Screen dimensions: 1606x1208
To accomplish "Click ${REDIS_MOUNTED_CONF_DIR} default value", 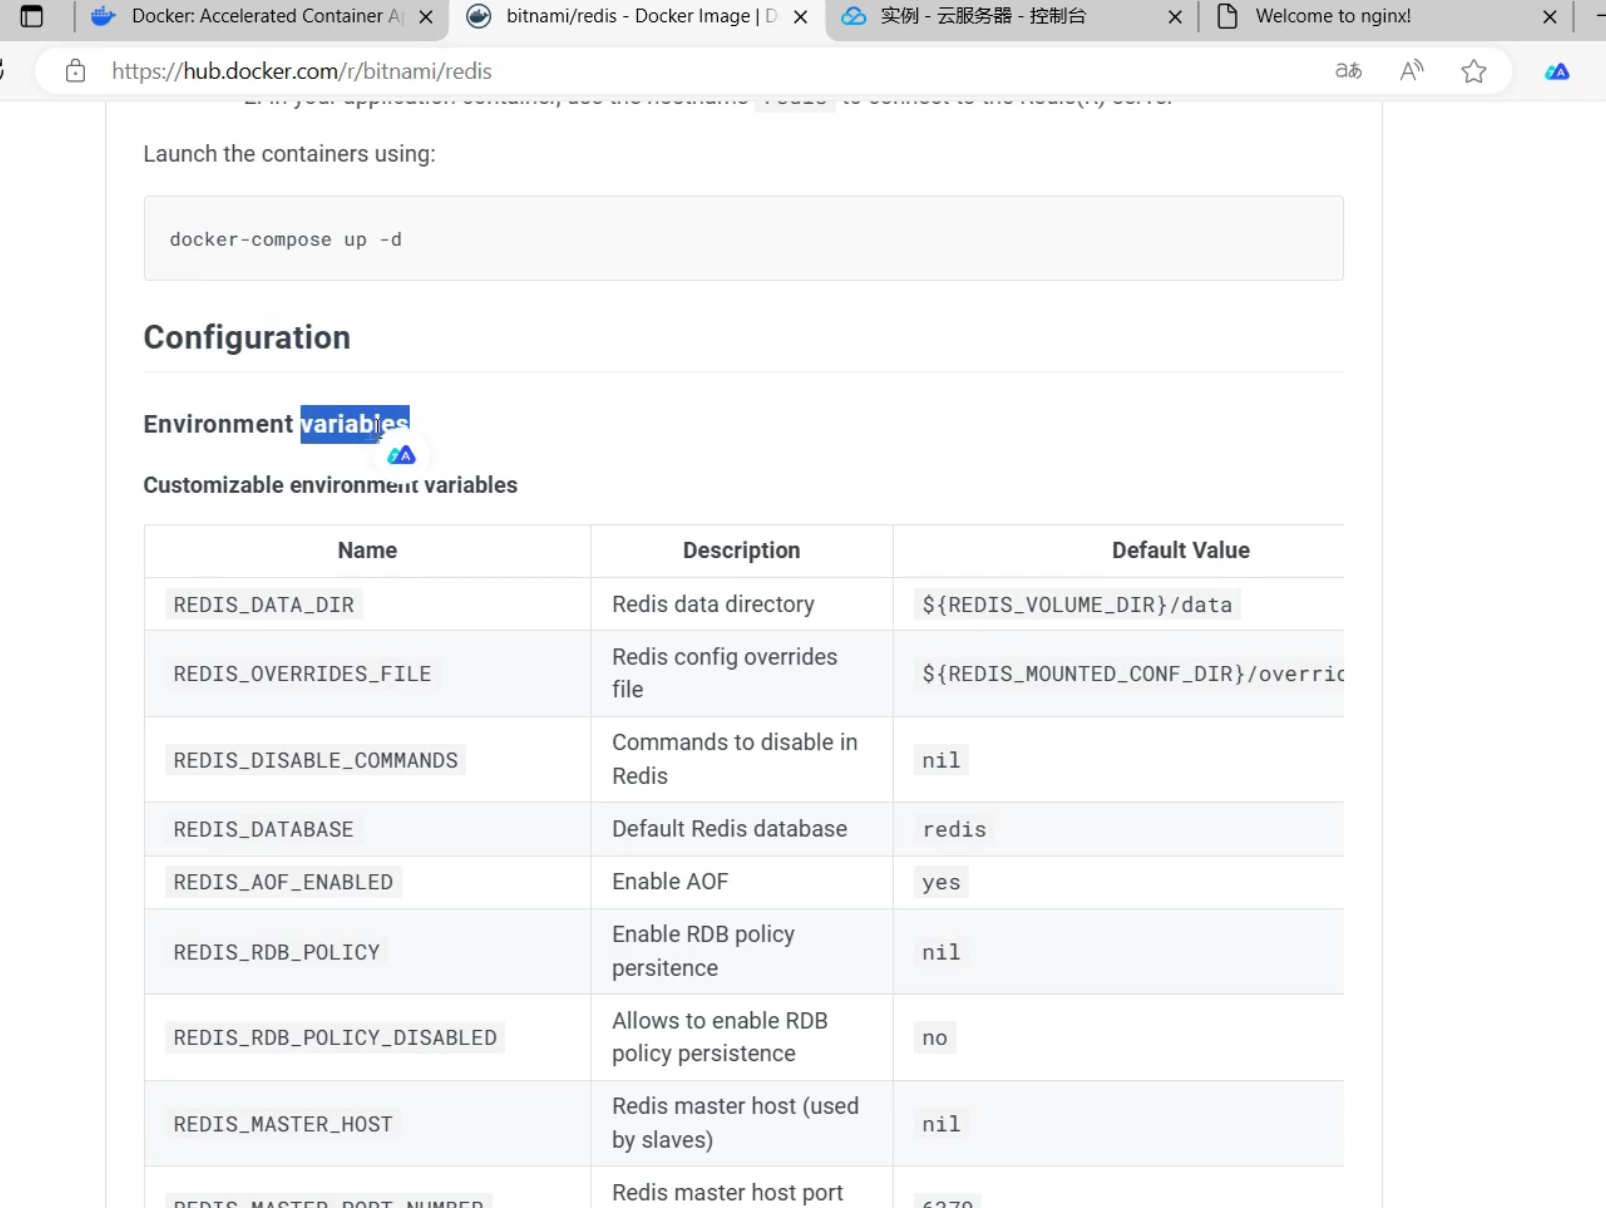I will coord(1130,674).
